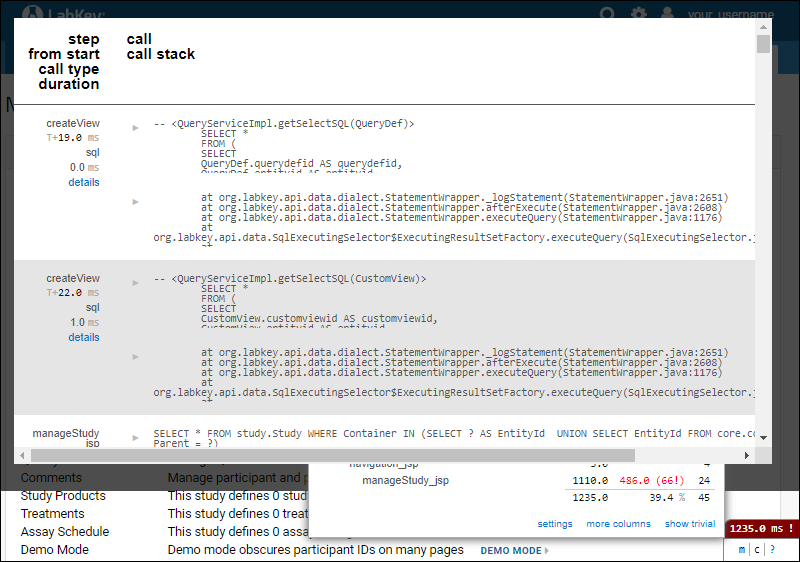
Task: Click the 'm' profiler control
Action: click(741, 550)
